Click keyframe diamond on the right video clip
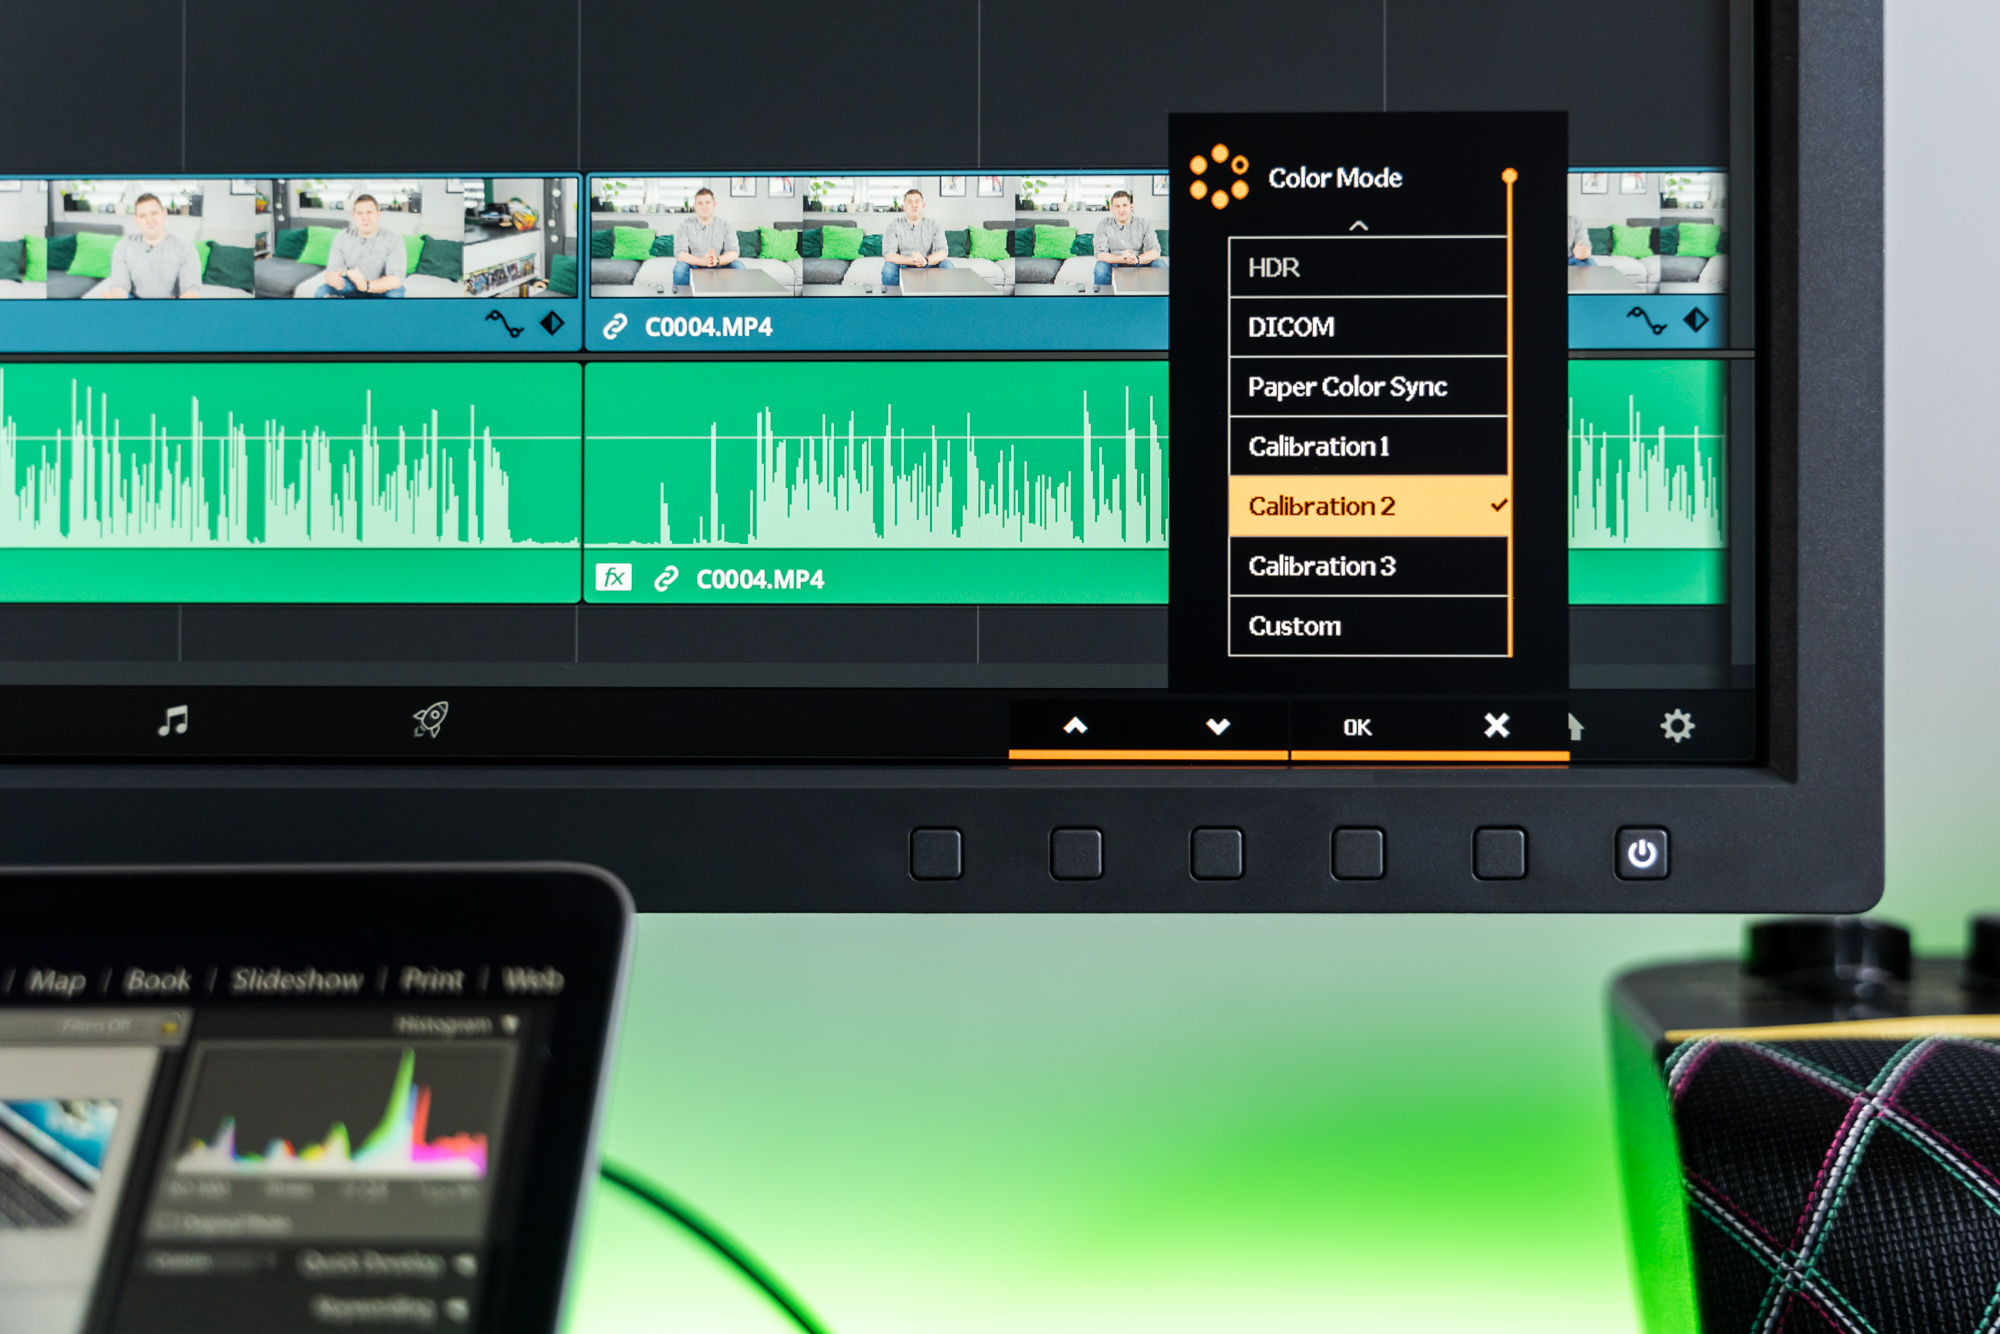Image resolution: width=2000 pixels, height=1334 pixels. 1696,320
